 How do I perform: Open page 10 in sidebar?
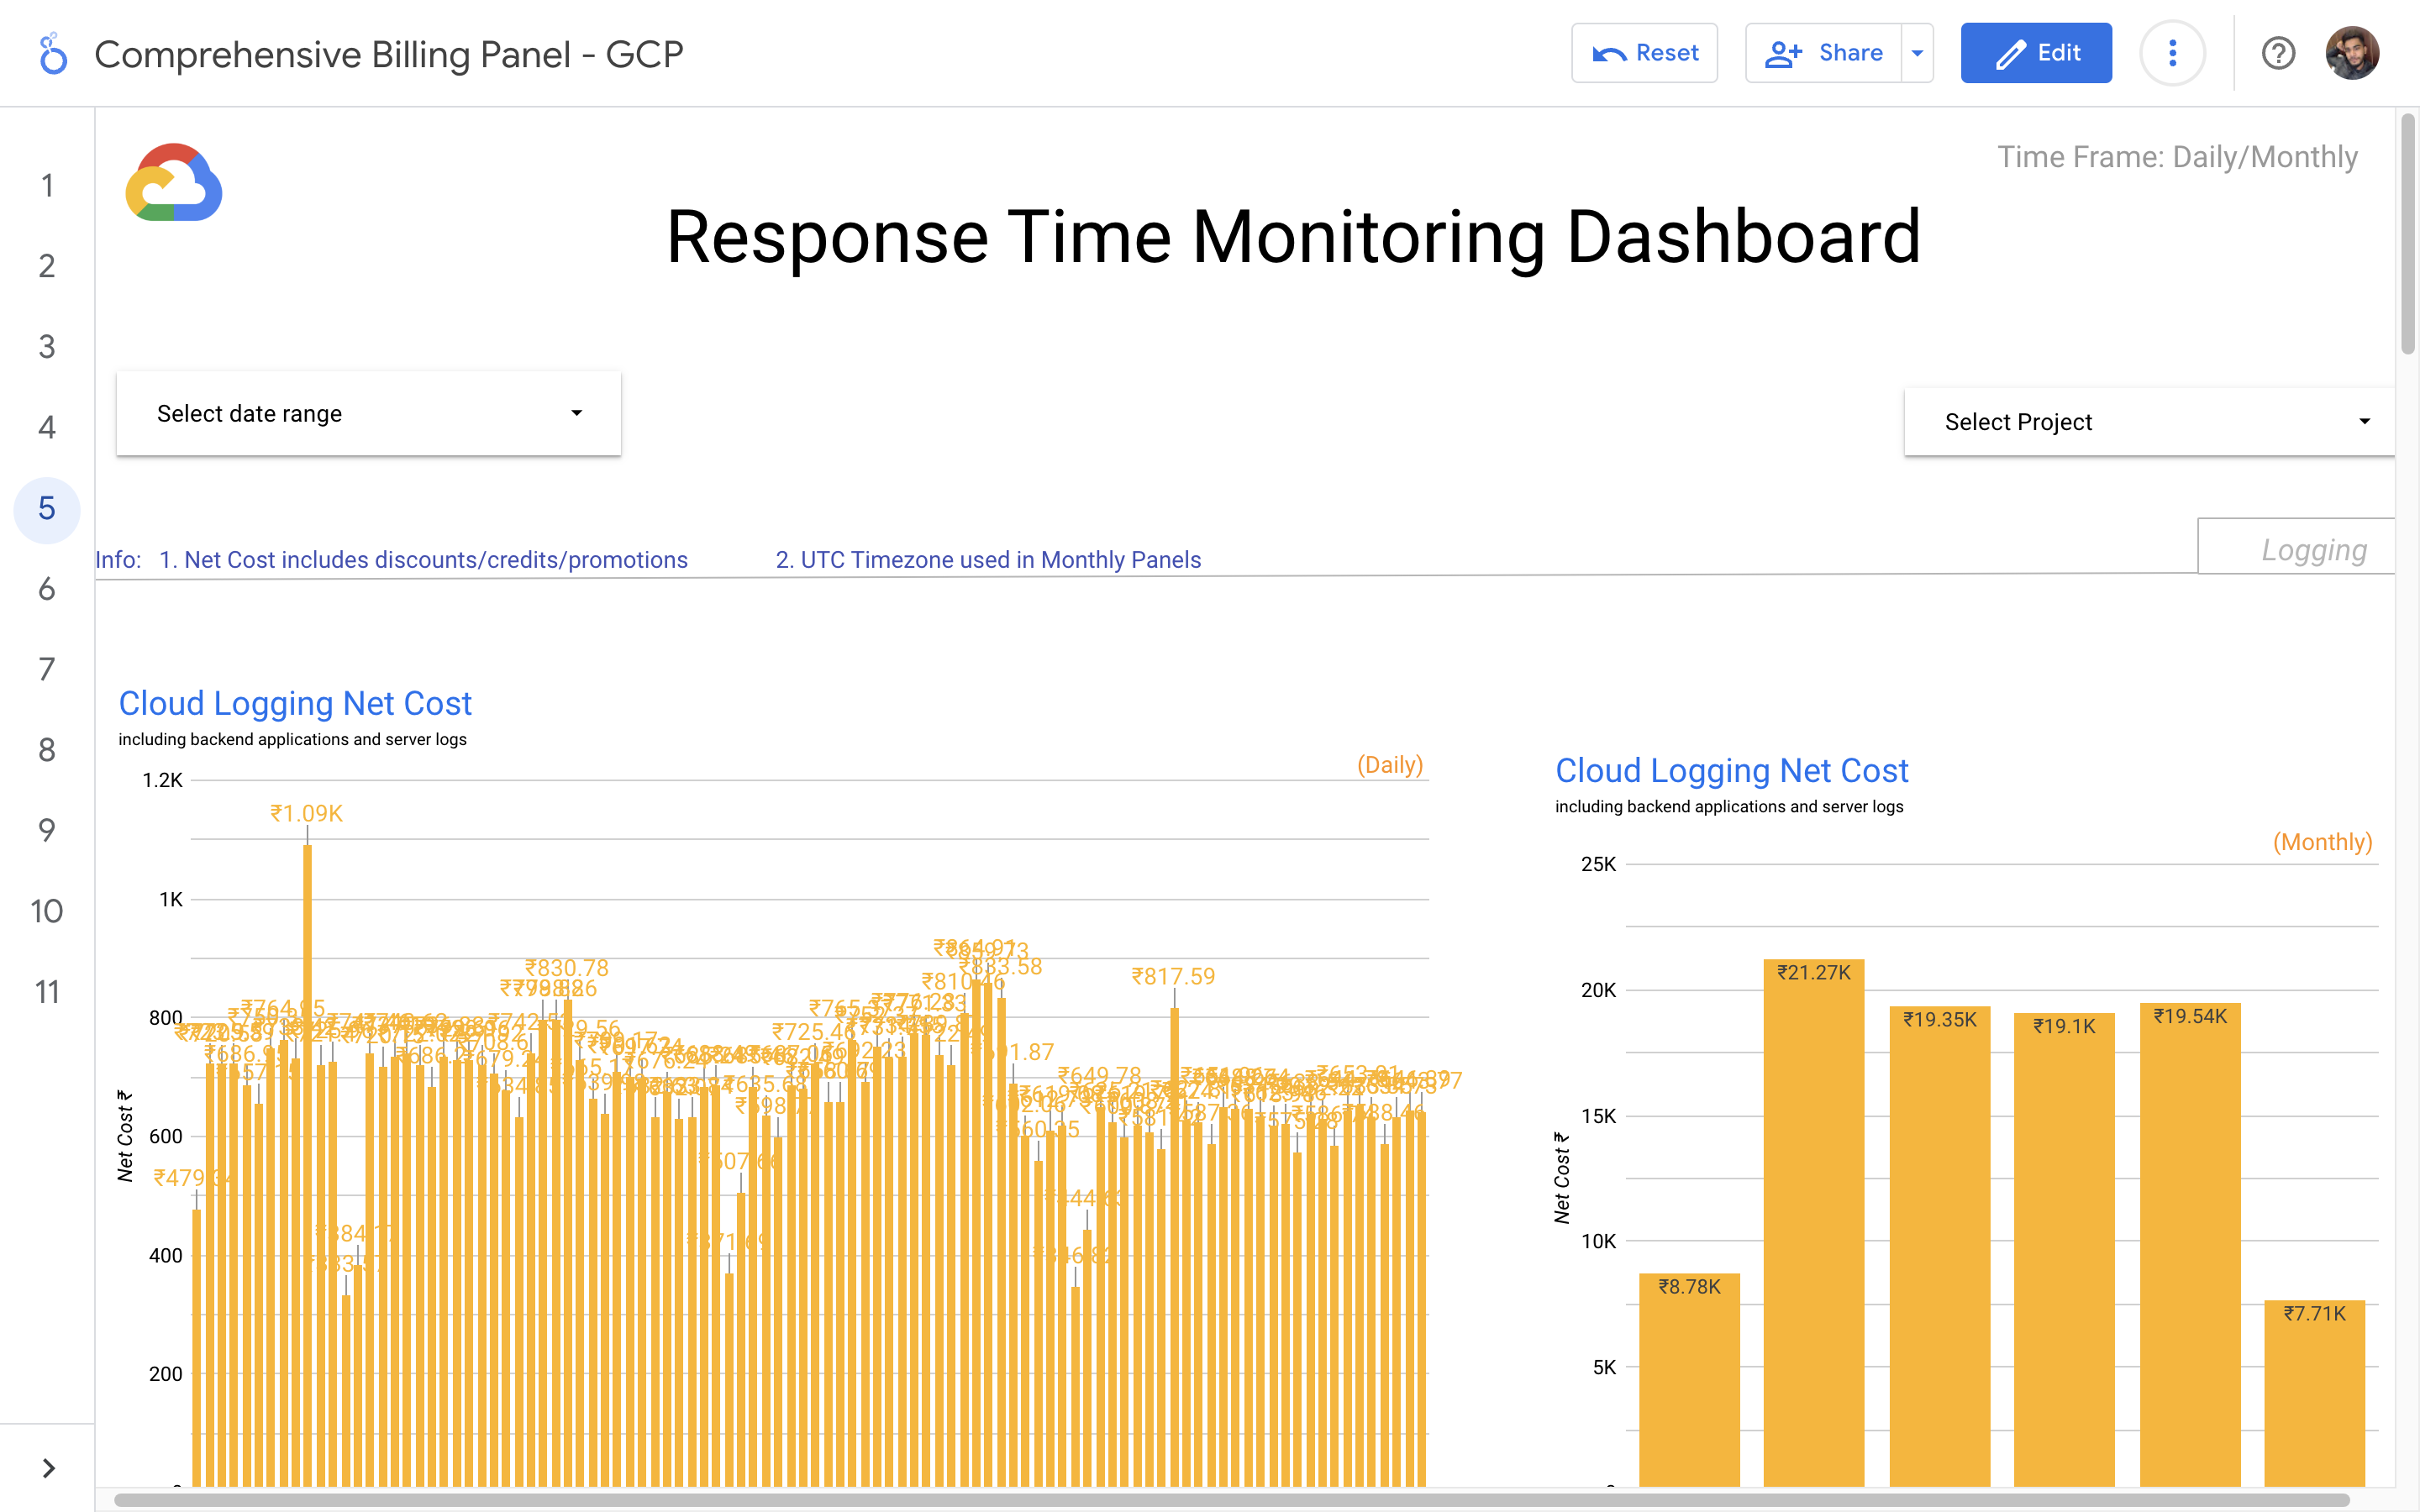click(x=47, y=911)
